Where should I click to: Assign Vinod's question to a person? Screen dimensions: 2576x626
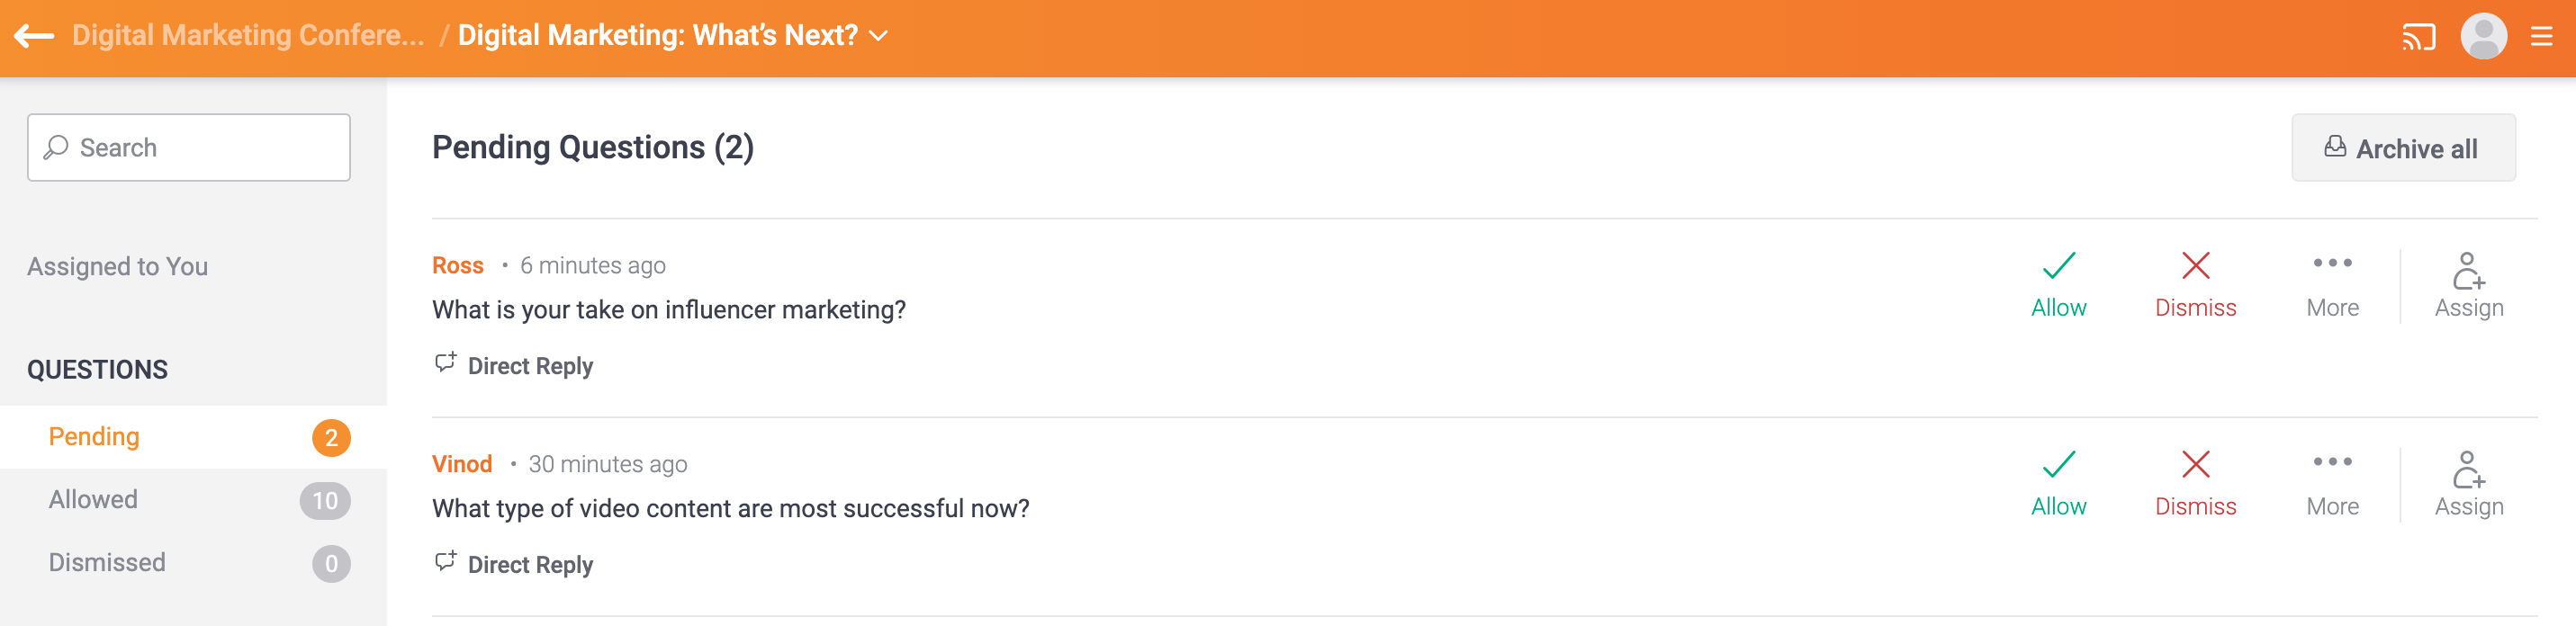[2468, 483]
